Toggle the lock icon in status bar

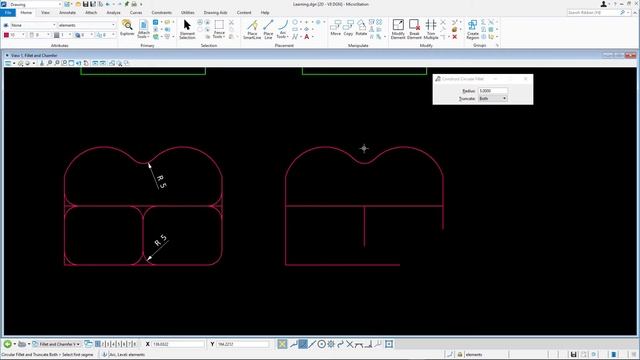coord(460,354)
